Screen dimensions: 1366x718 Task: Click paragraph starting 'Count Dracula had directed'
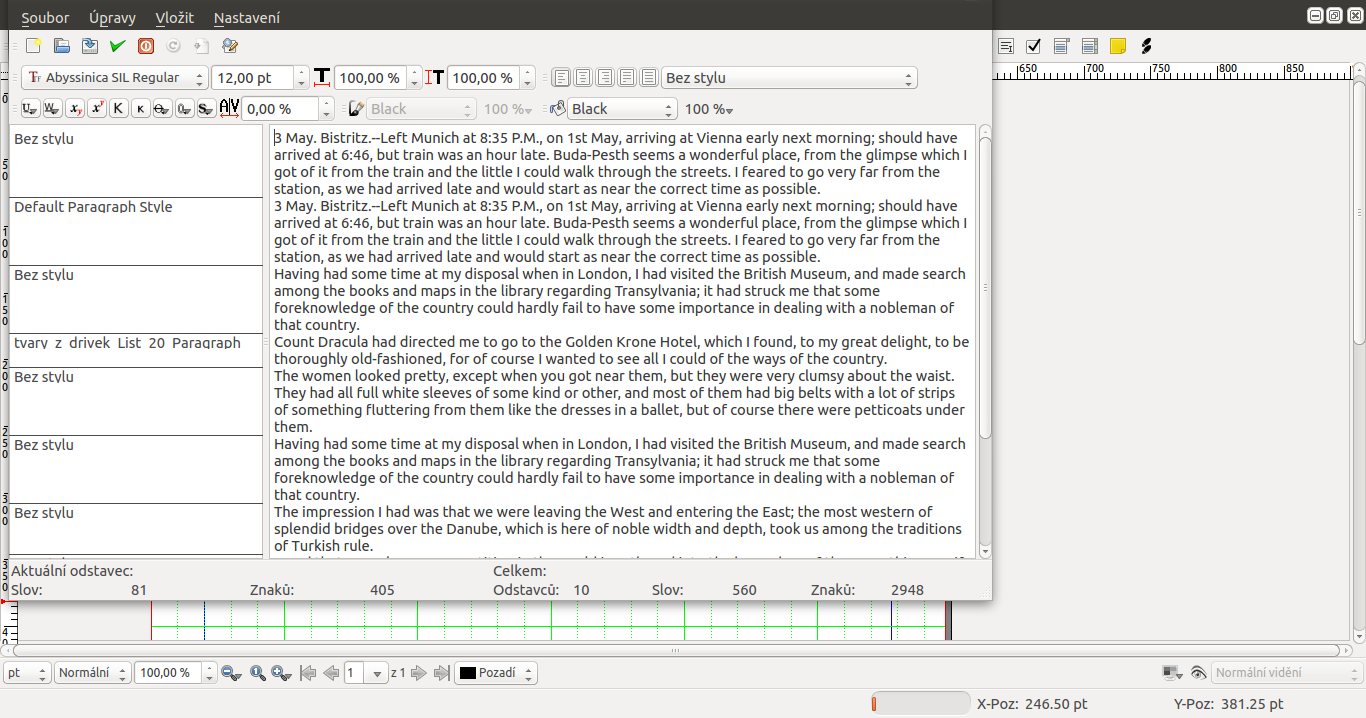(621, 350)
